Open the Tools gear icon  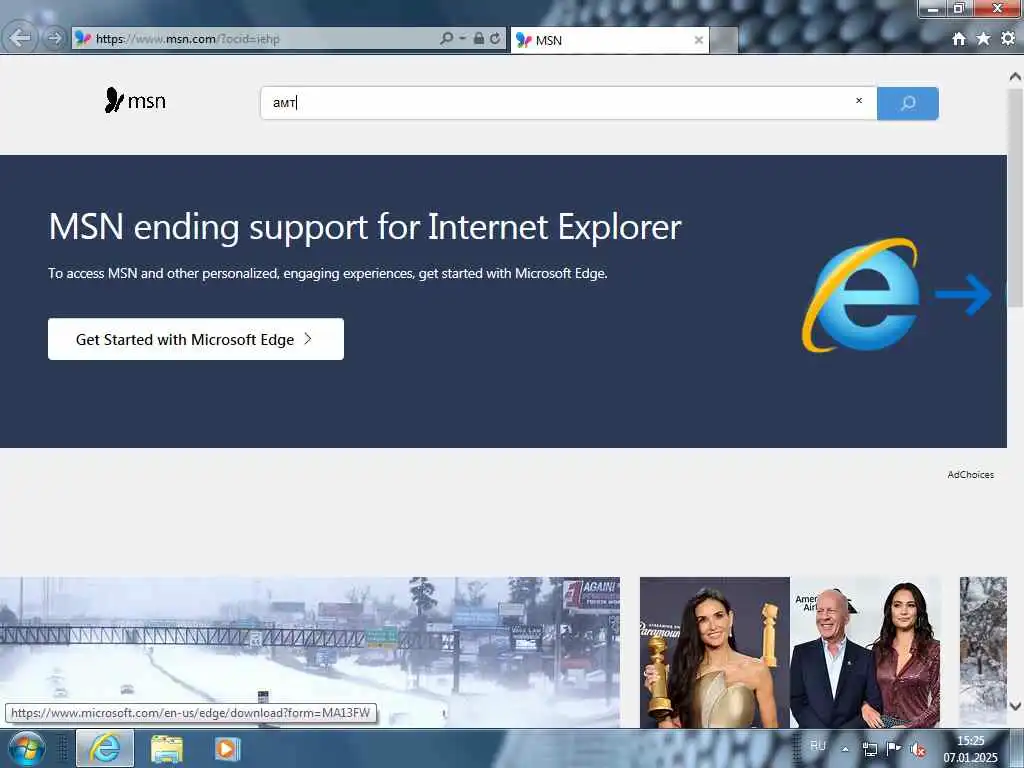(x=1008, y=39)
